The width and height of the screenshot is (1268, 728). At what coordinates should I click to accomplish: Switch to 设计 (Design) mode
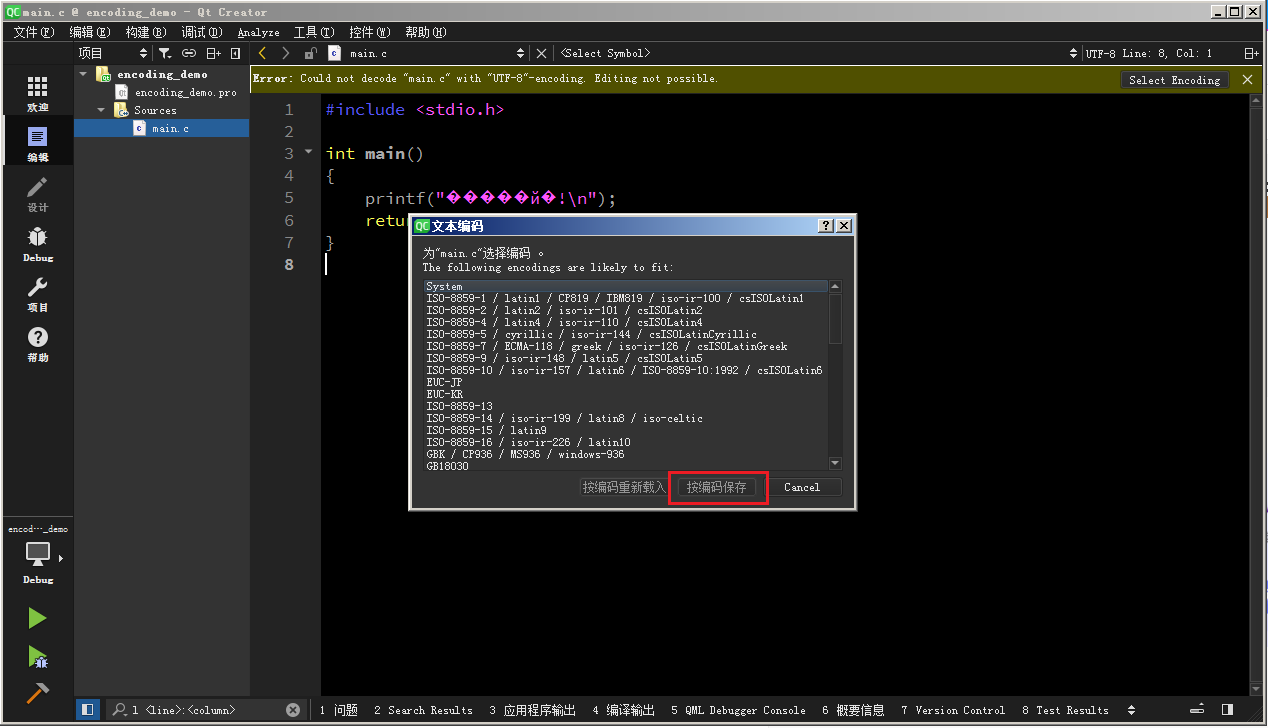click(37, 193)
